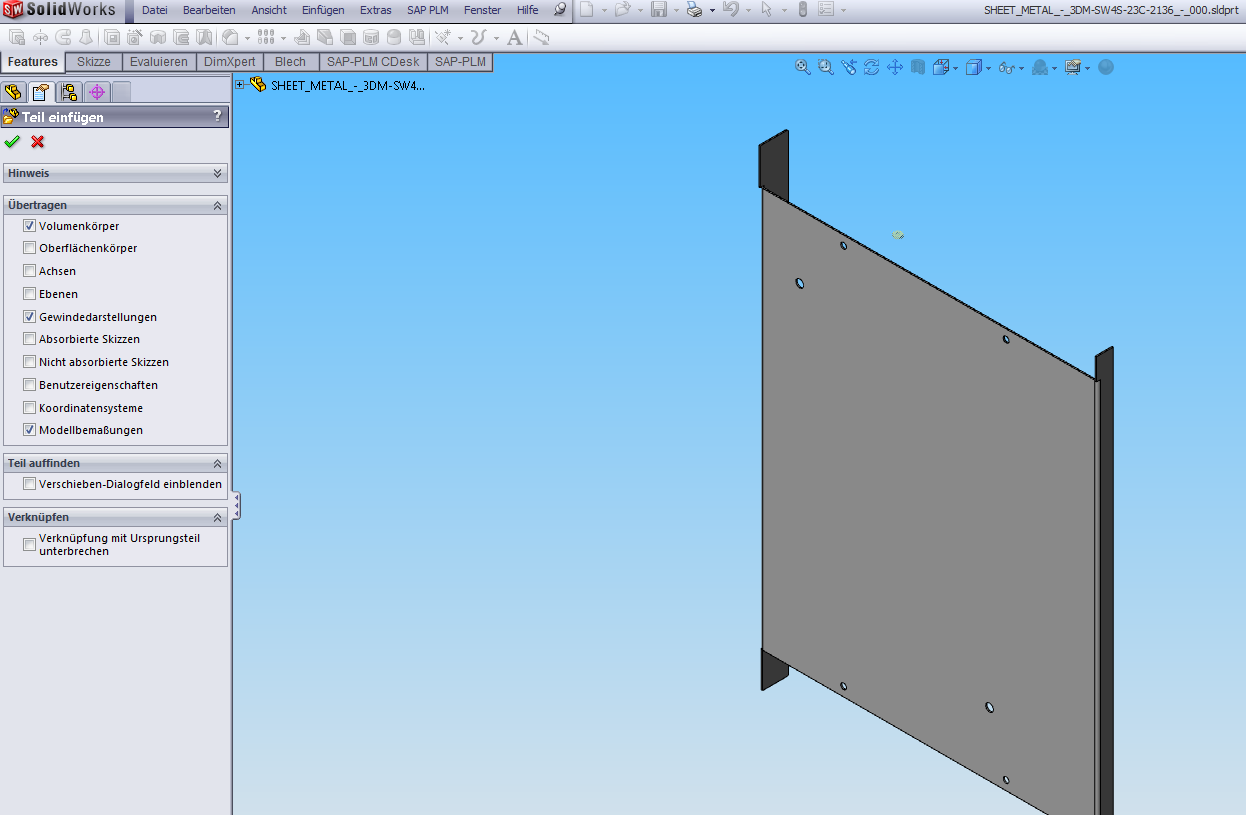1246x815 pixels.
Task: Enable the Oberflächenkörper checkbox
Action: tap(29, 248)
